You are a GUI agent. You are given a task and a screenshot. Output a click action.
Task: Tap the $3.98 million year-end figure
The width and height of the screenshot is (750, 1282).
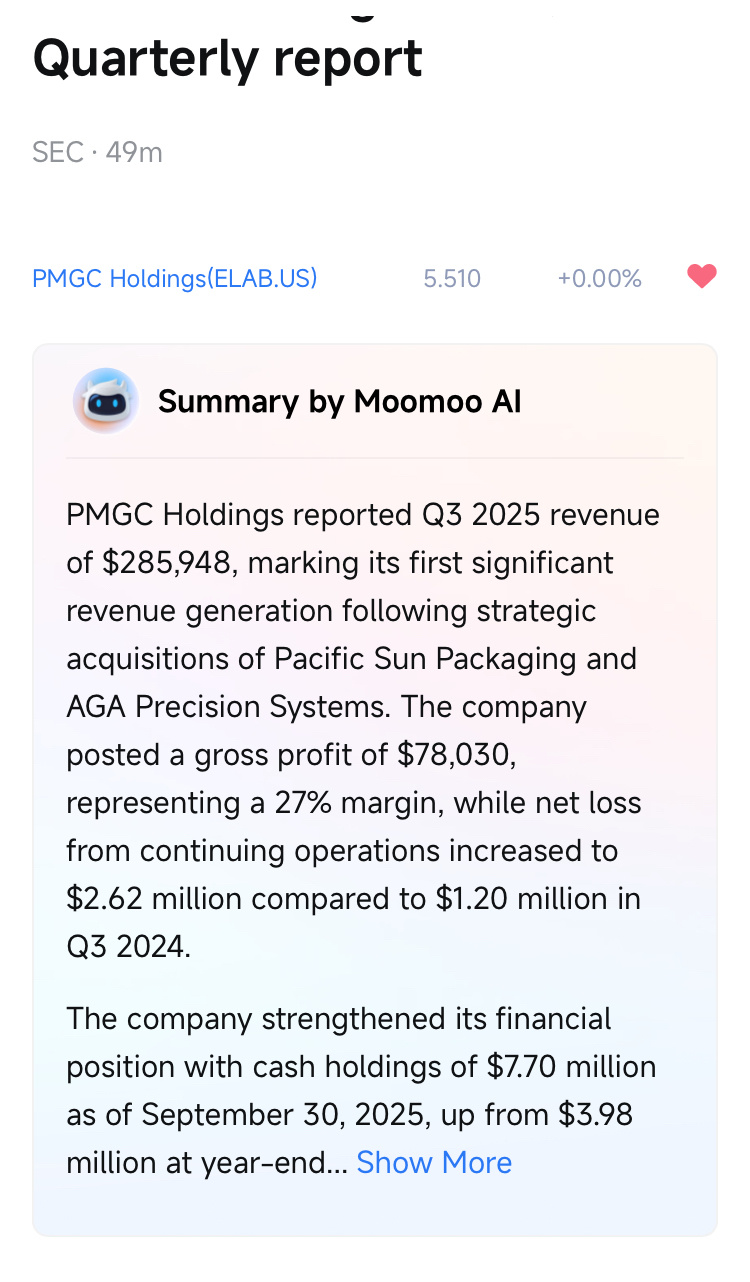click(x=350, y=1139)
